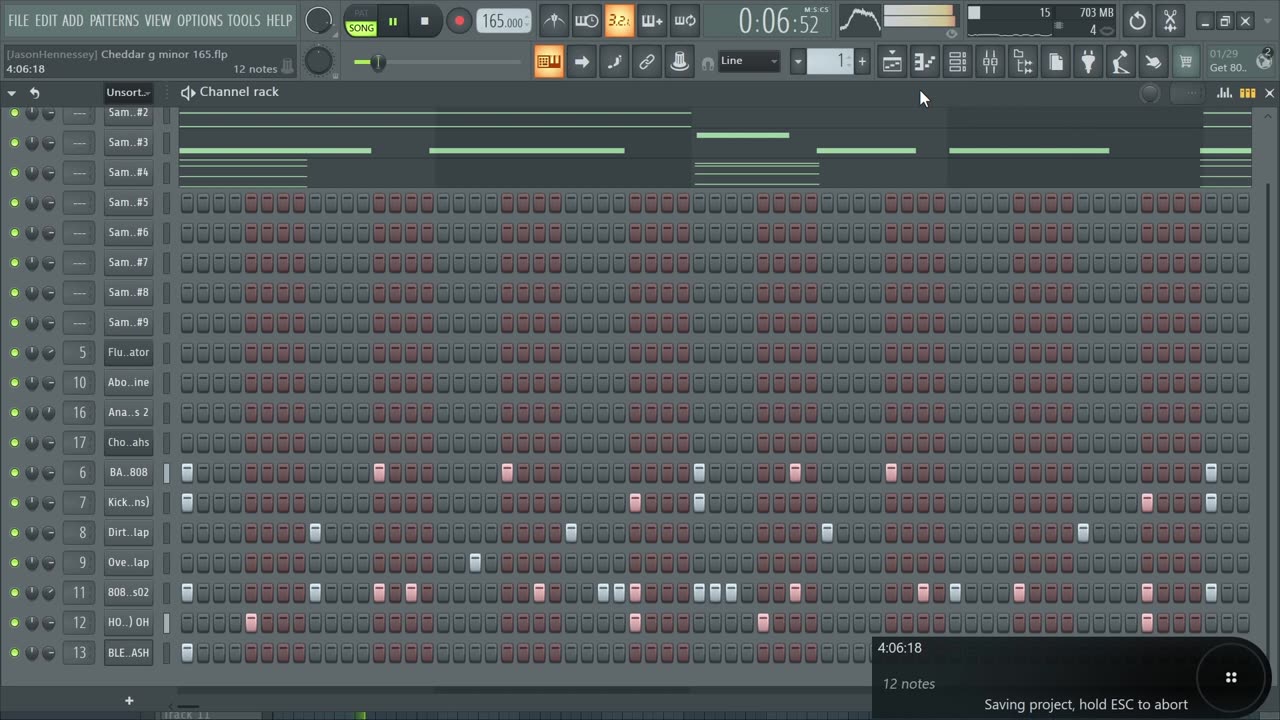The image size is (1280, 720).
Task: Mute the Sam..#5 channel
Action: (14, 202)
